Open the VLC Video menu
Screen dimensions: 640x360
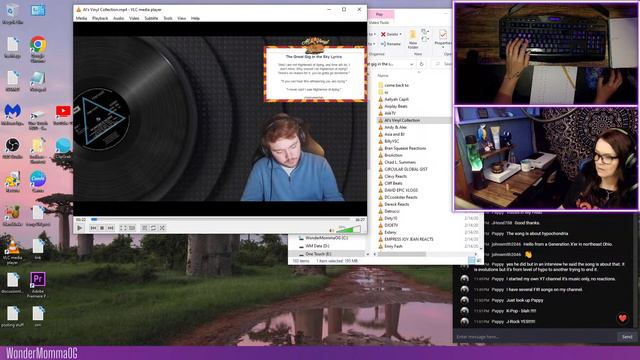[x=134, y=18]
